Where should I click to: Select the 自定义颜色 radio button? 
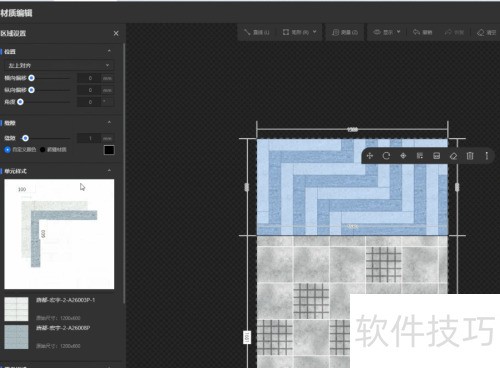click(7, 150)
